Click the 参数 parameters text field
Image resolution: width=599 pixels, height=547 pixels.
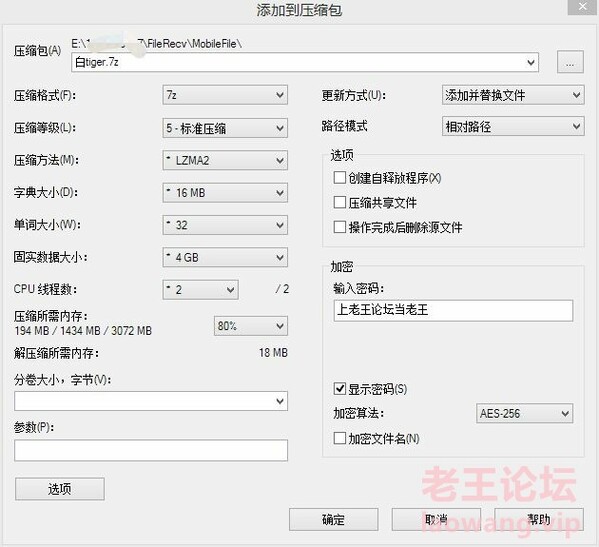(x=151, y=450)
